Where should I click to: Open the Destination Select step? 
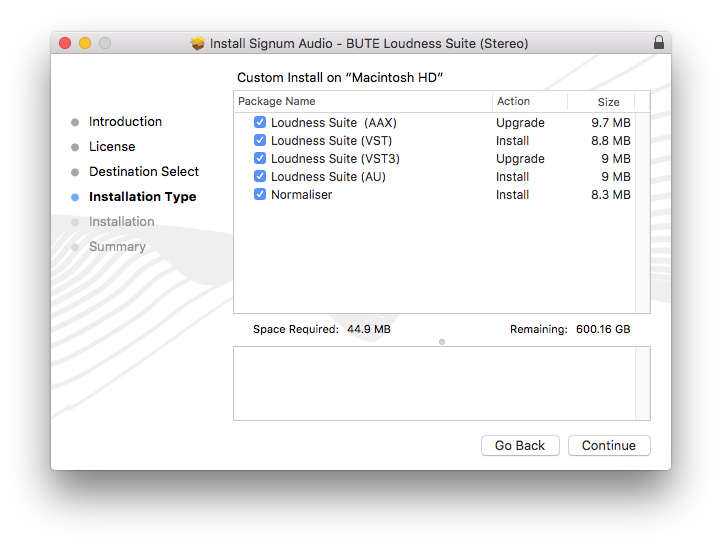coord(144,172)
